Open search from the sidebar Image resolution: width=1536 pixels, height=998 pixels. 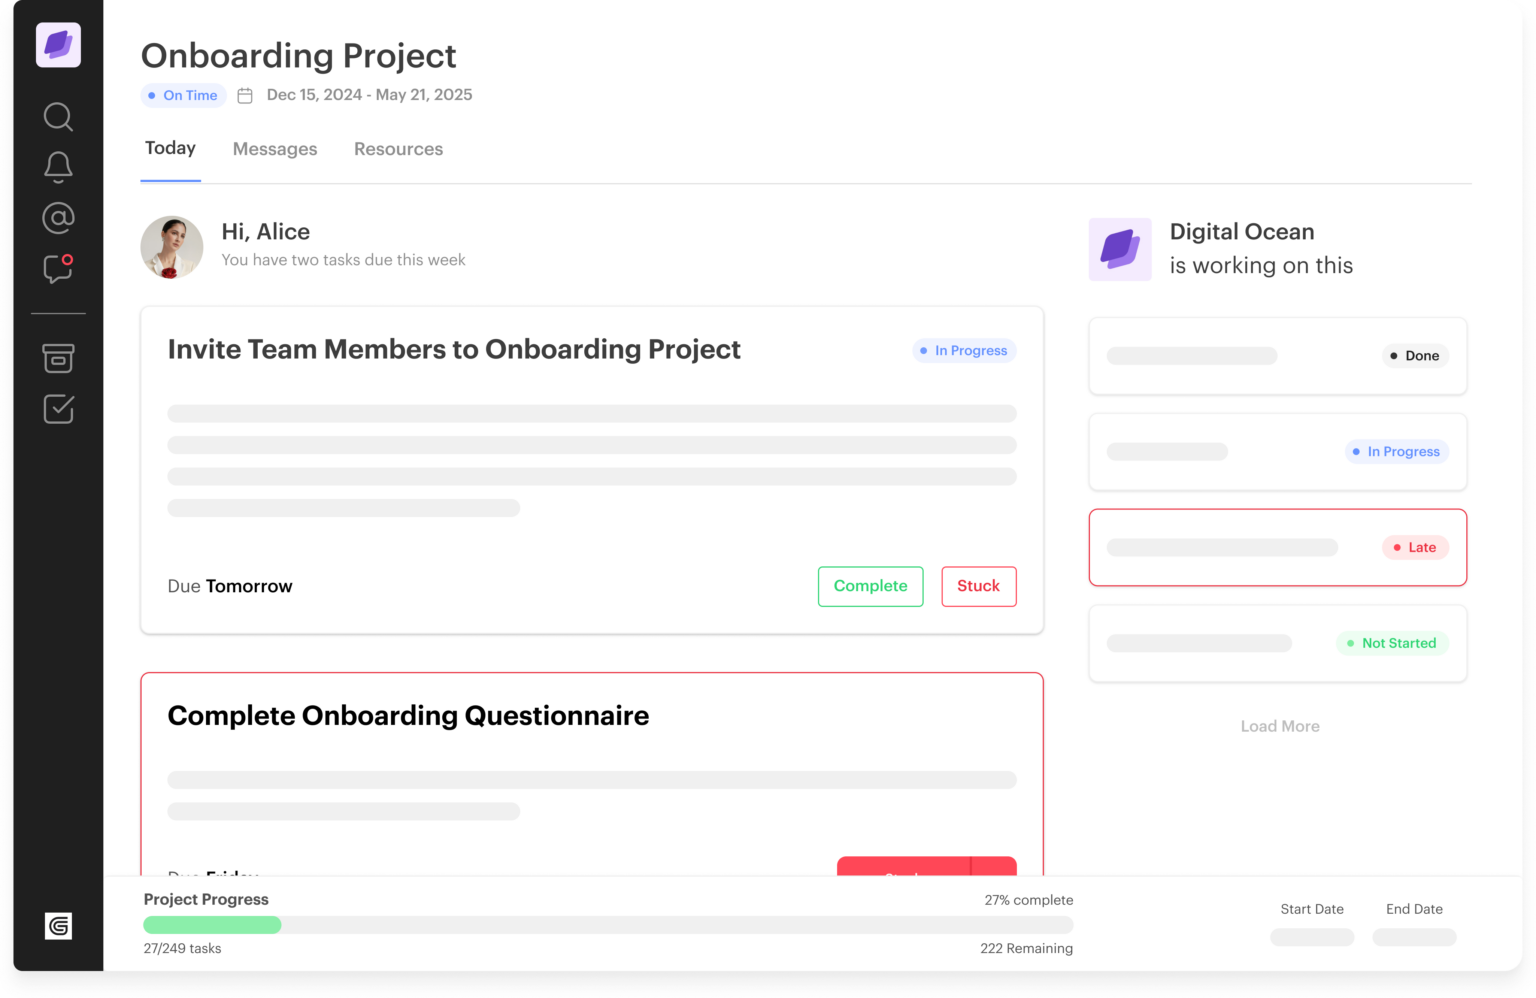click(58, 117)
